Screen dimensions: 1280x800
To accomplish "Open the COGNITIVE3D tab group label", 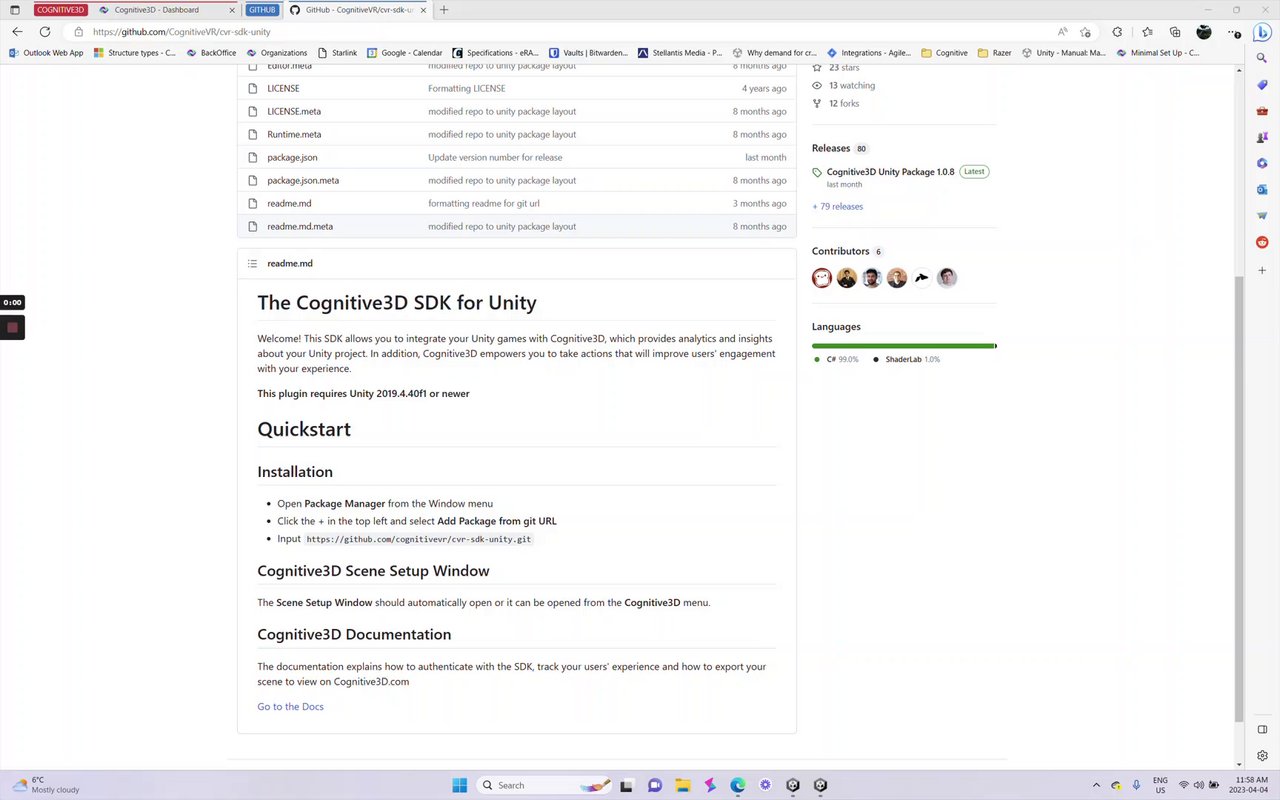I will coord(60,10).
